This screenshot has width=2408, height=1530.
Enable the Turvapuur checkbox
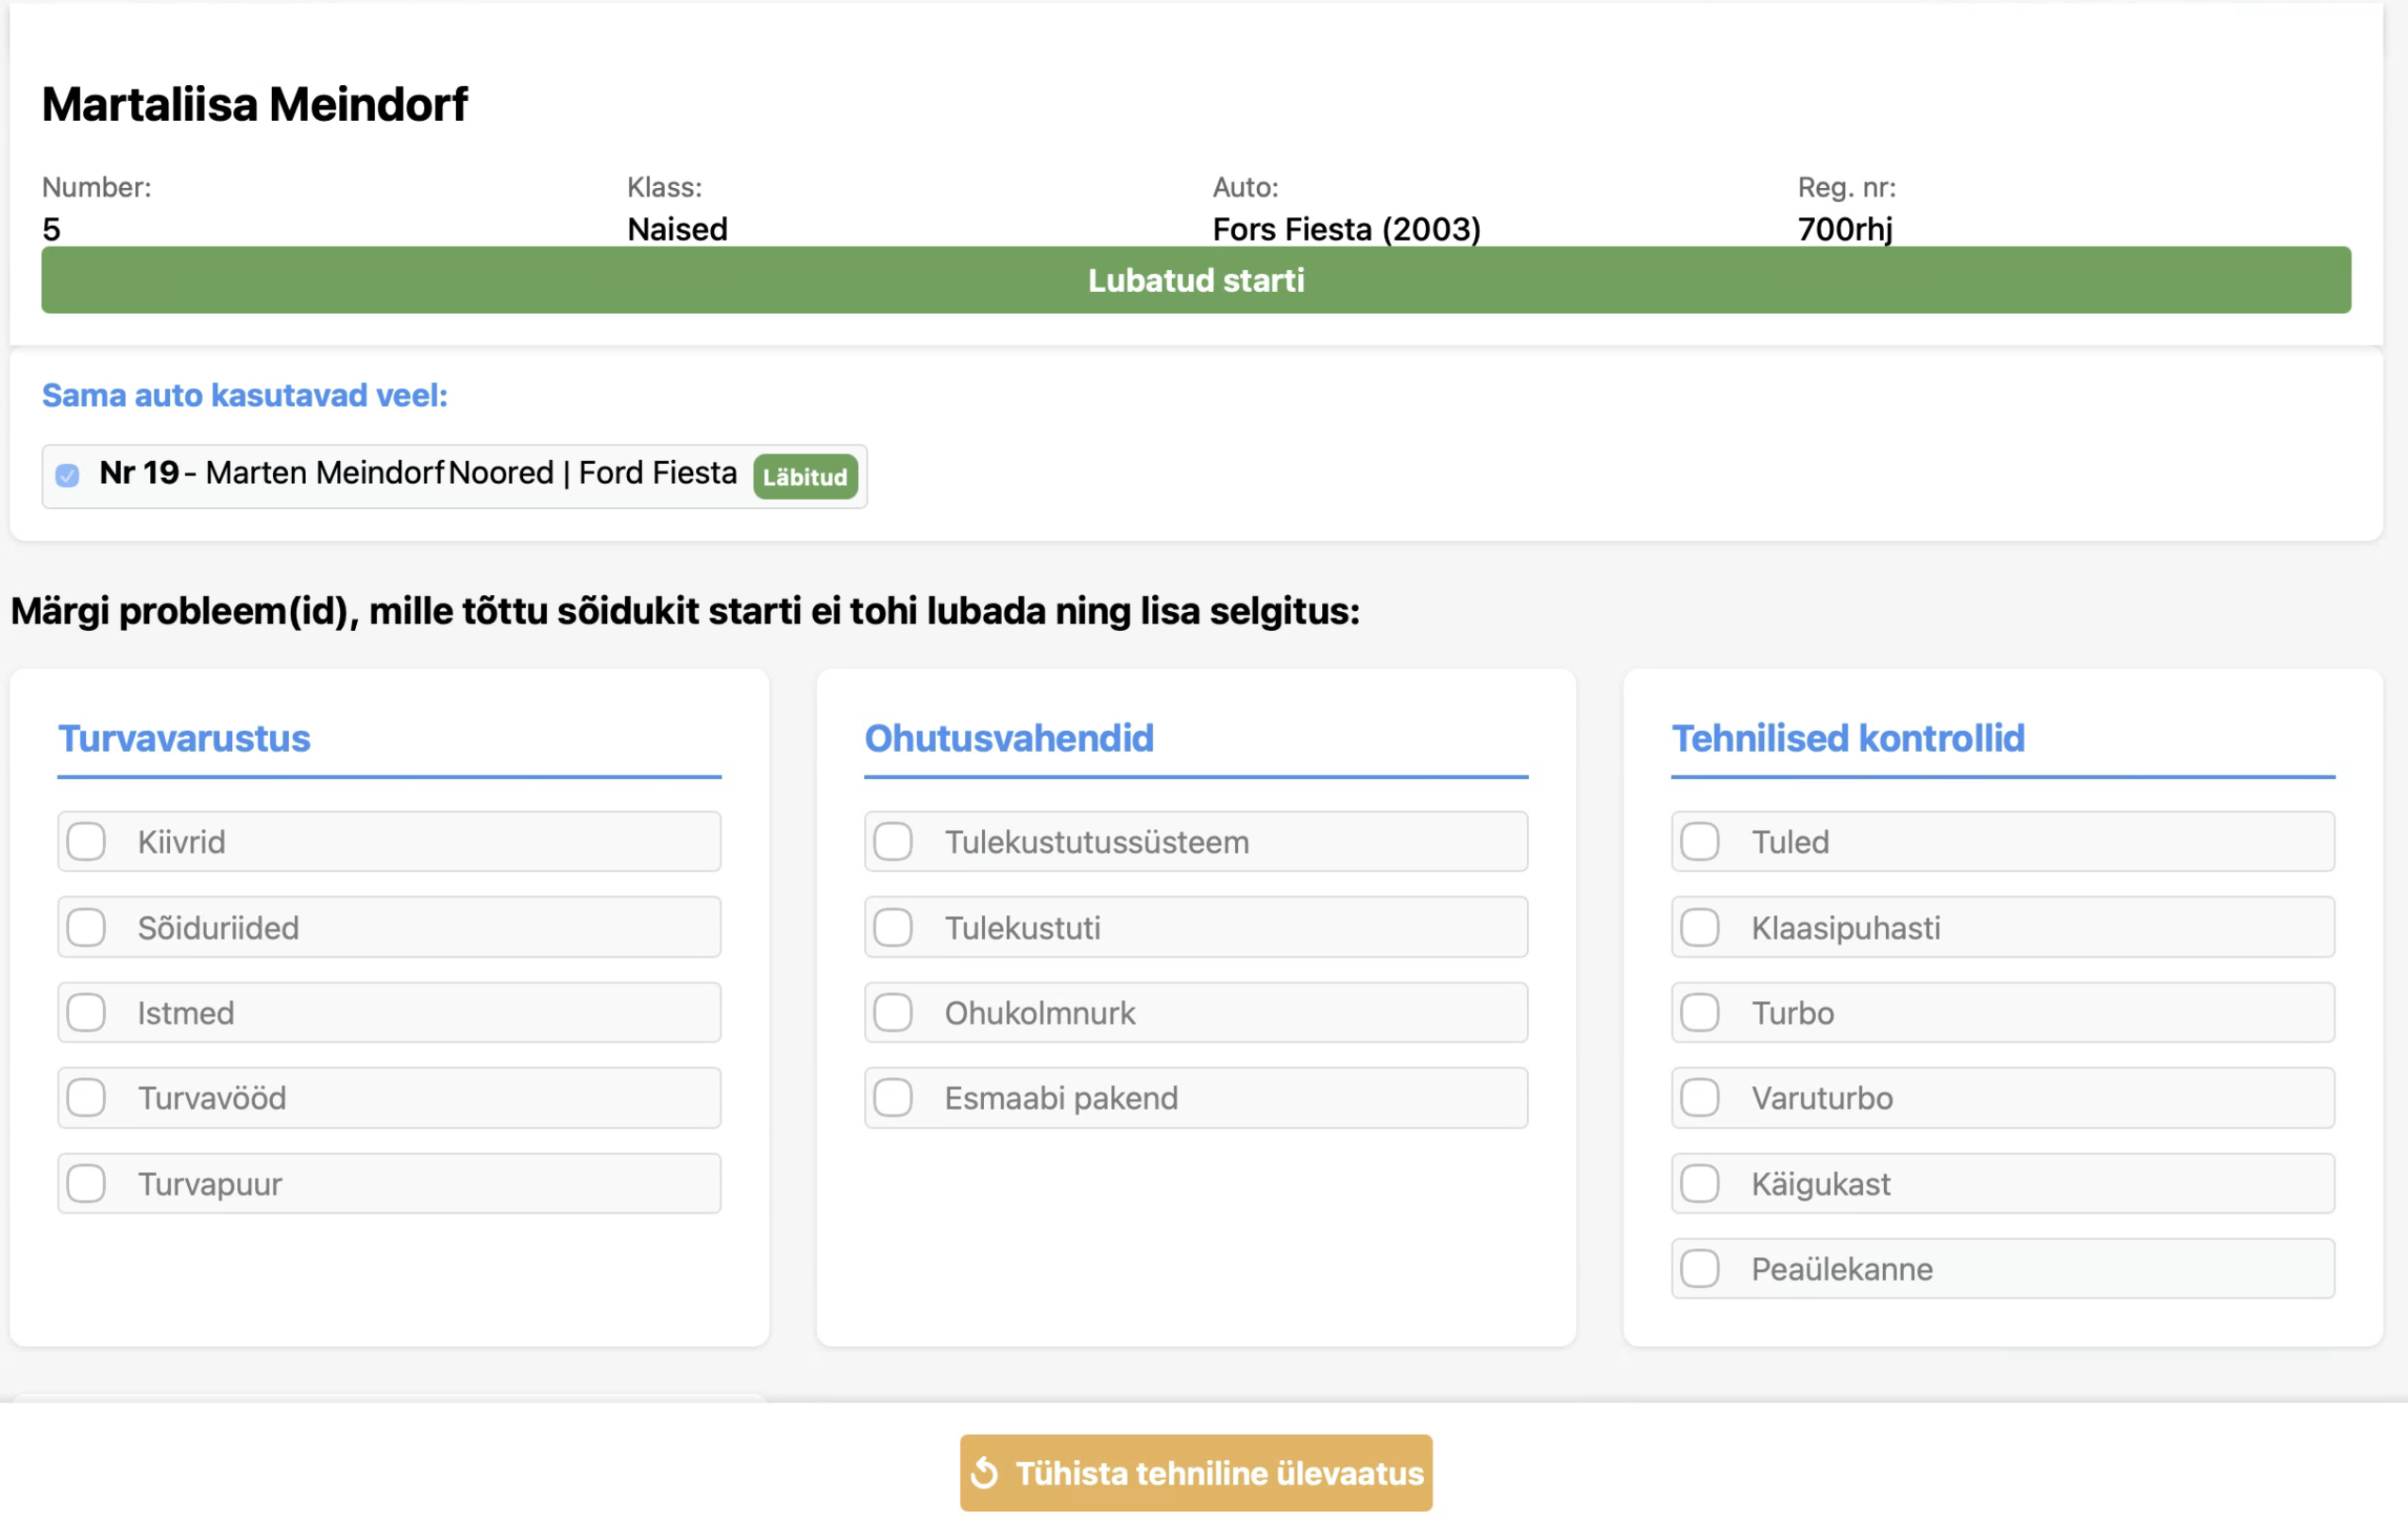(86, 1183)
